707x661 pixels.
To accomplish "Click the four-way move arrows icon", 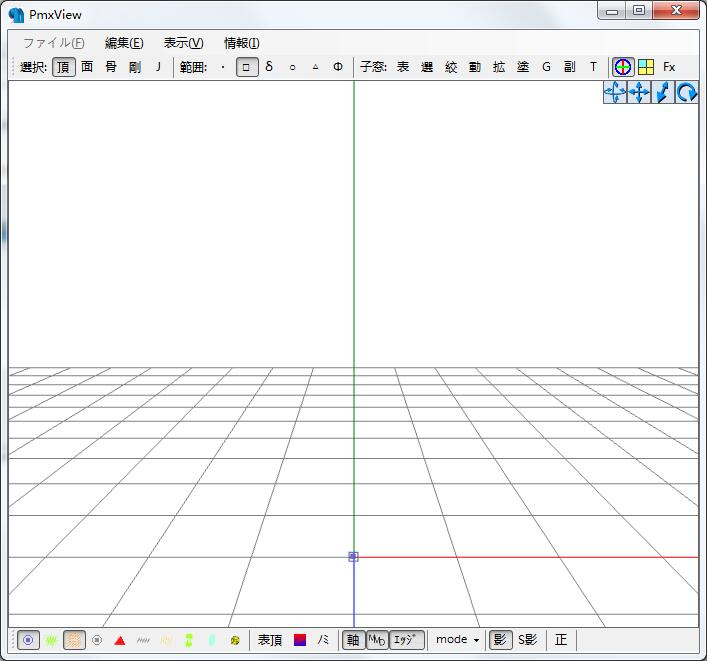I will pos(639,93).
